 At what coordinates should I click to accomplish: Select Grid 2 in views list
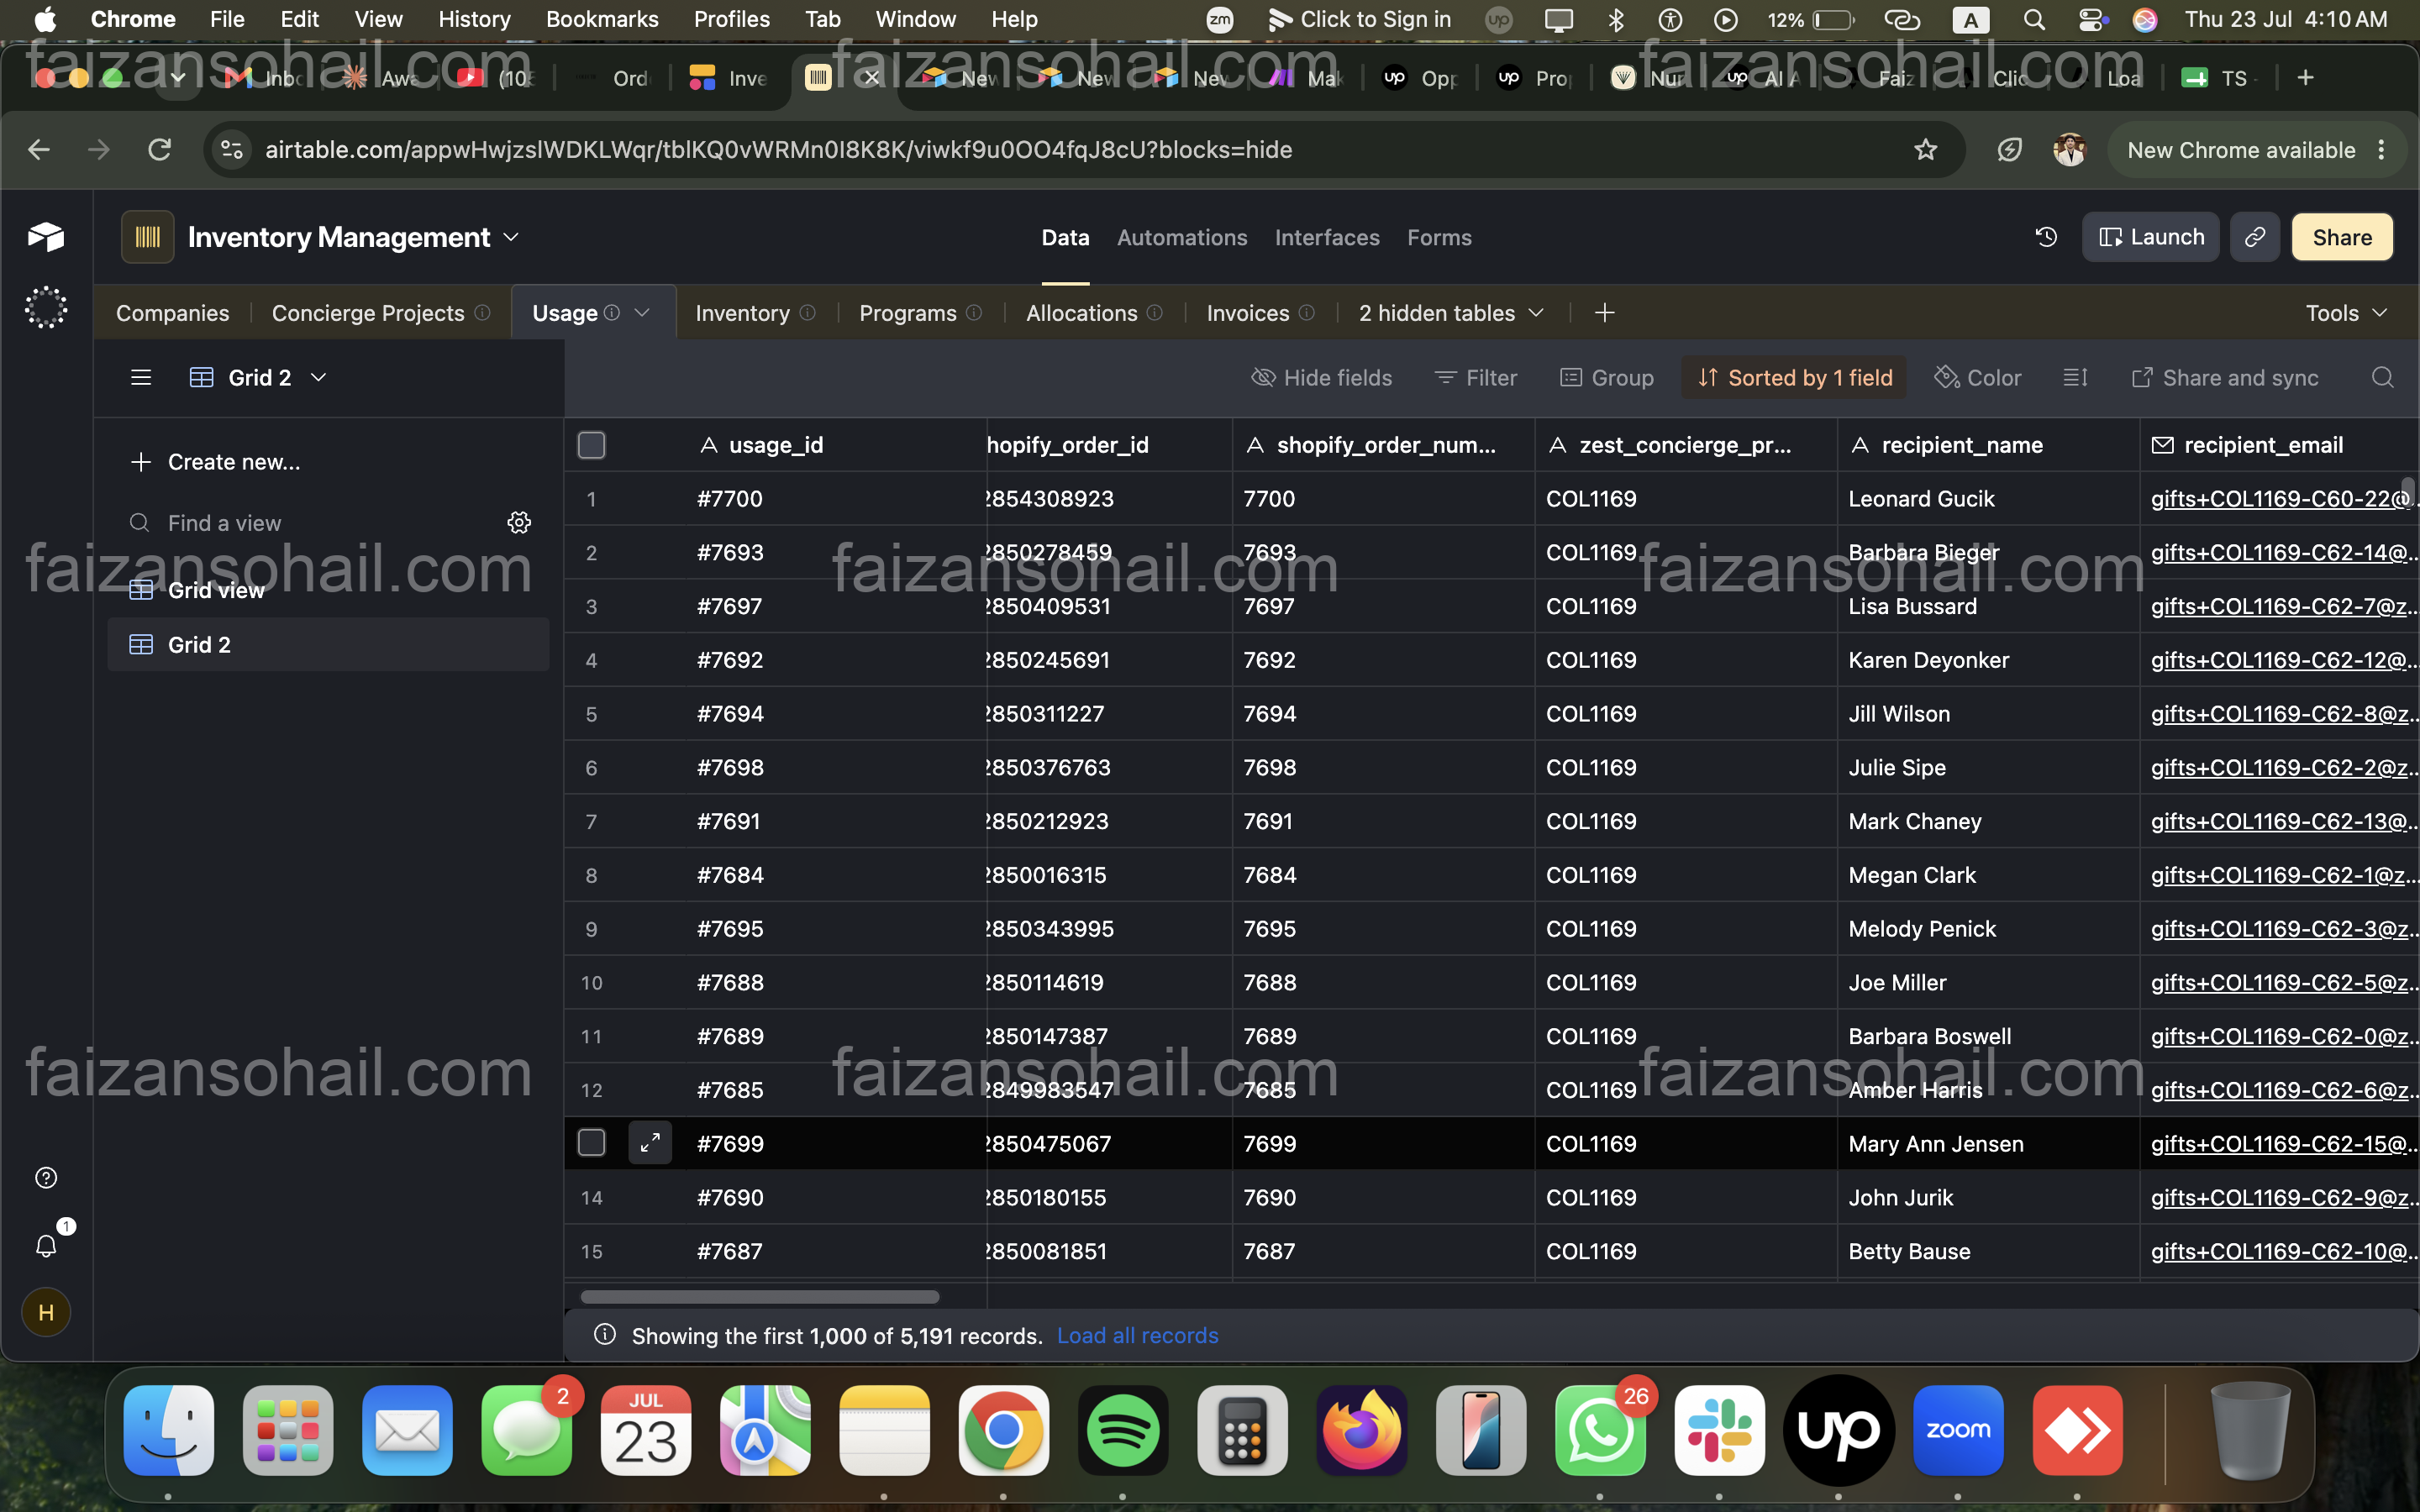click(x=328, y=644)
